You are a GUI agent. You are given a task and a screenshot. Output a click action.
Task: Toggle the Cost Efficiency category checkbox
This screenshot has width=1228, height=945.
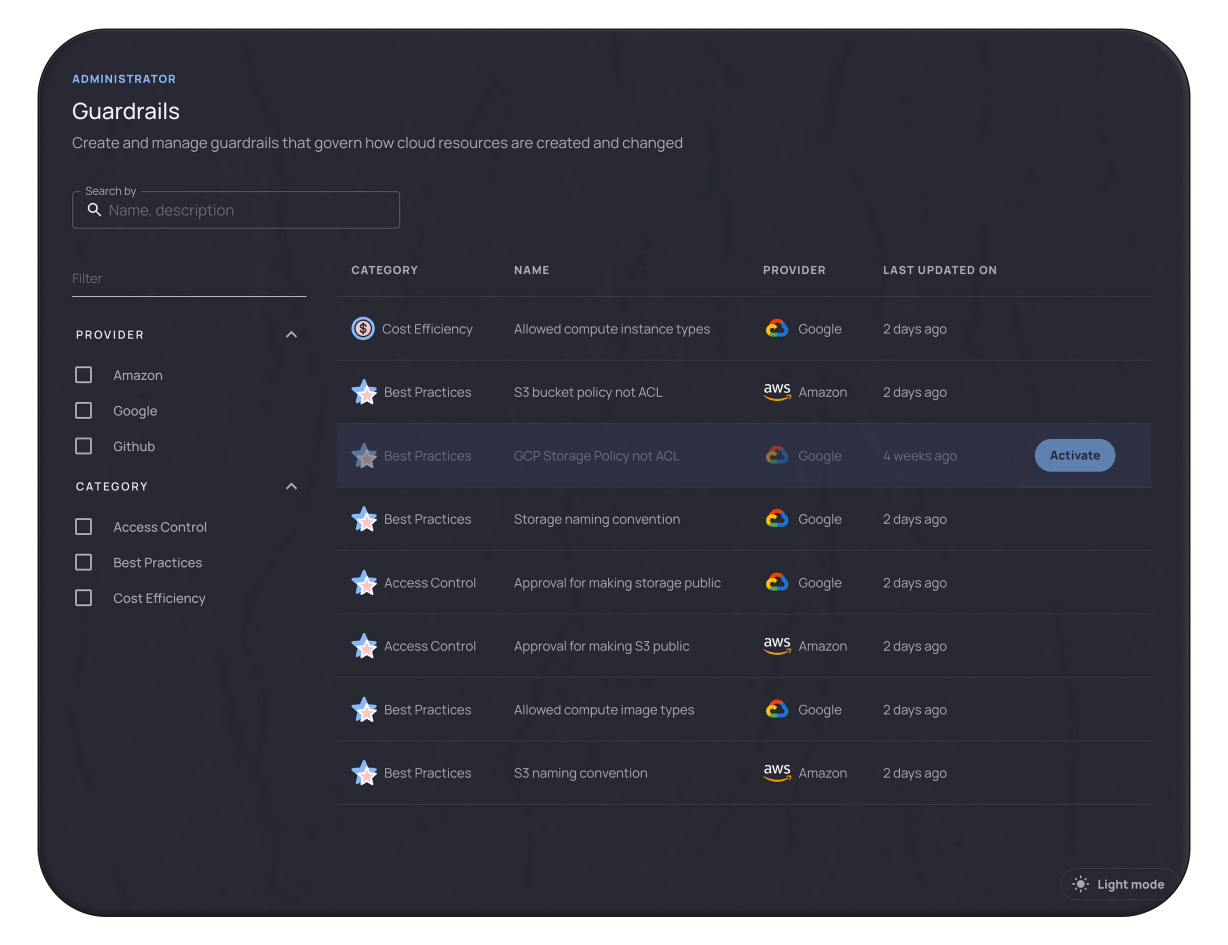pos(84,598)
